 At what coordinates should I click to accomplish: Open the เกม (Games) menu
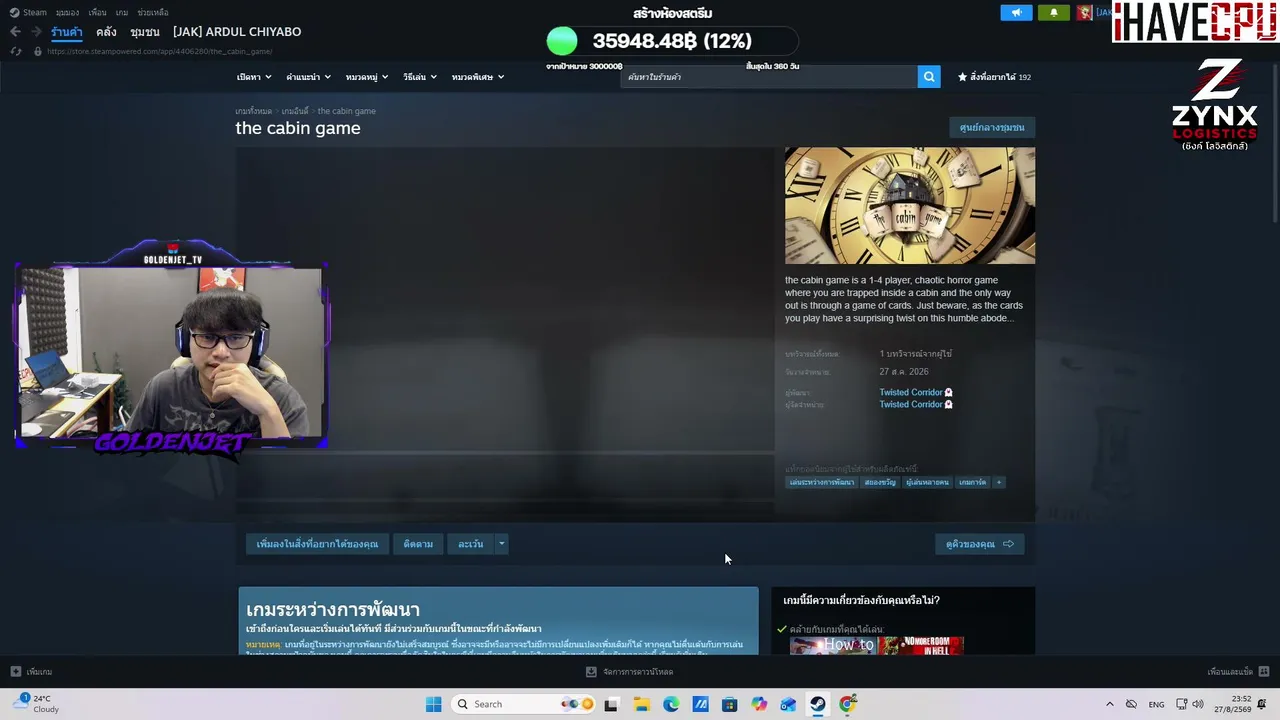pyautogui.click(x=122, y=13)
